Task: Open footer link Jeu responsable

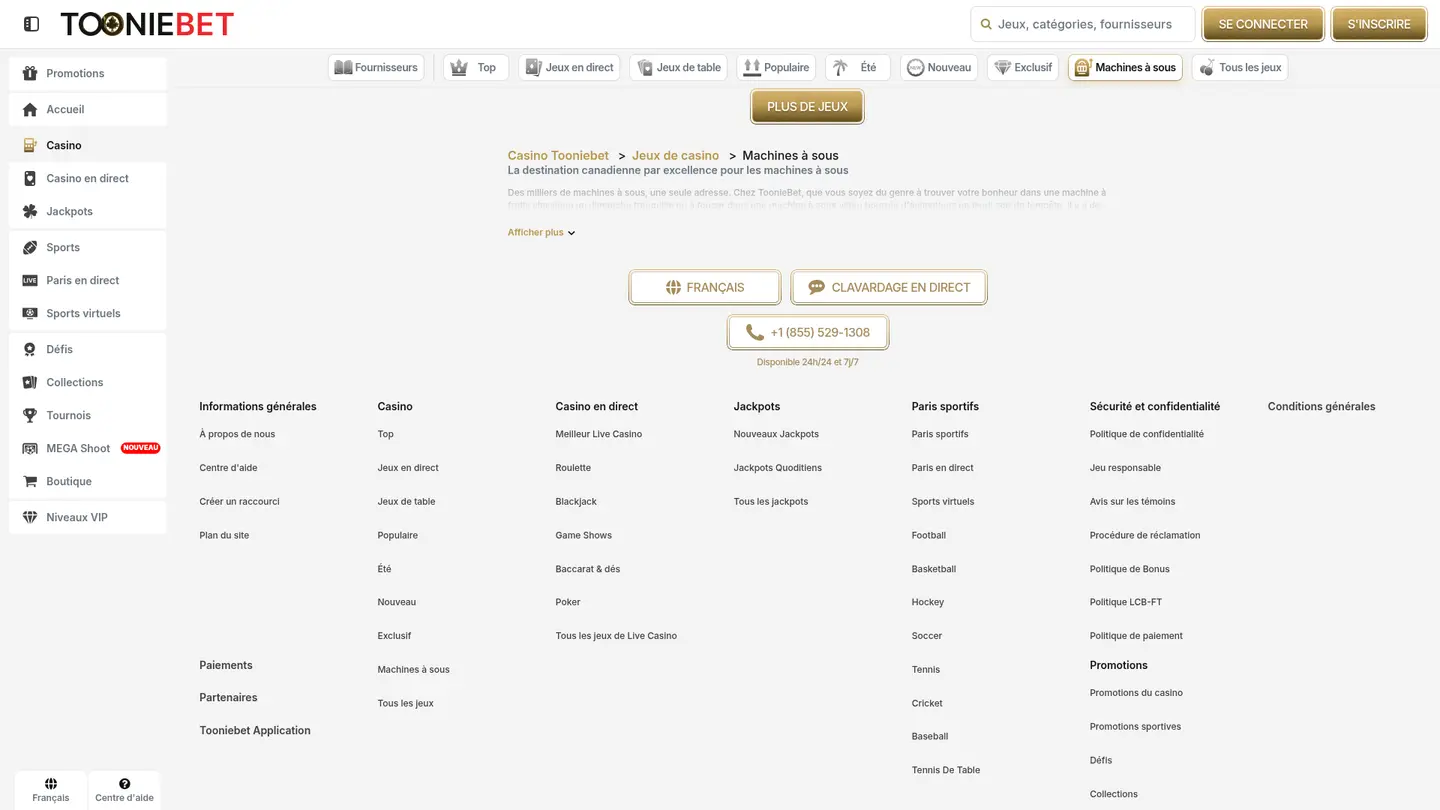Action: [x=1125, y=468]
